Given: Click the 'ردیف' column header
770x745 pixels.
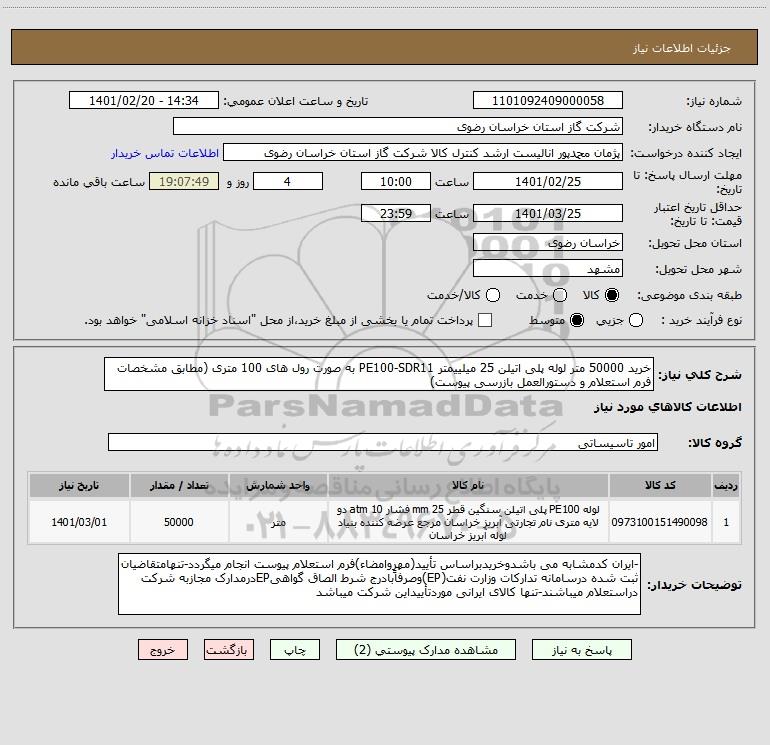Looking at the screenshot, I should tap(726, 485).
